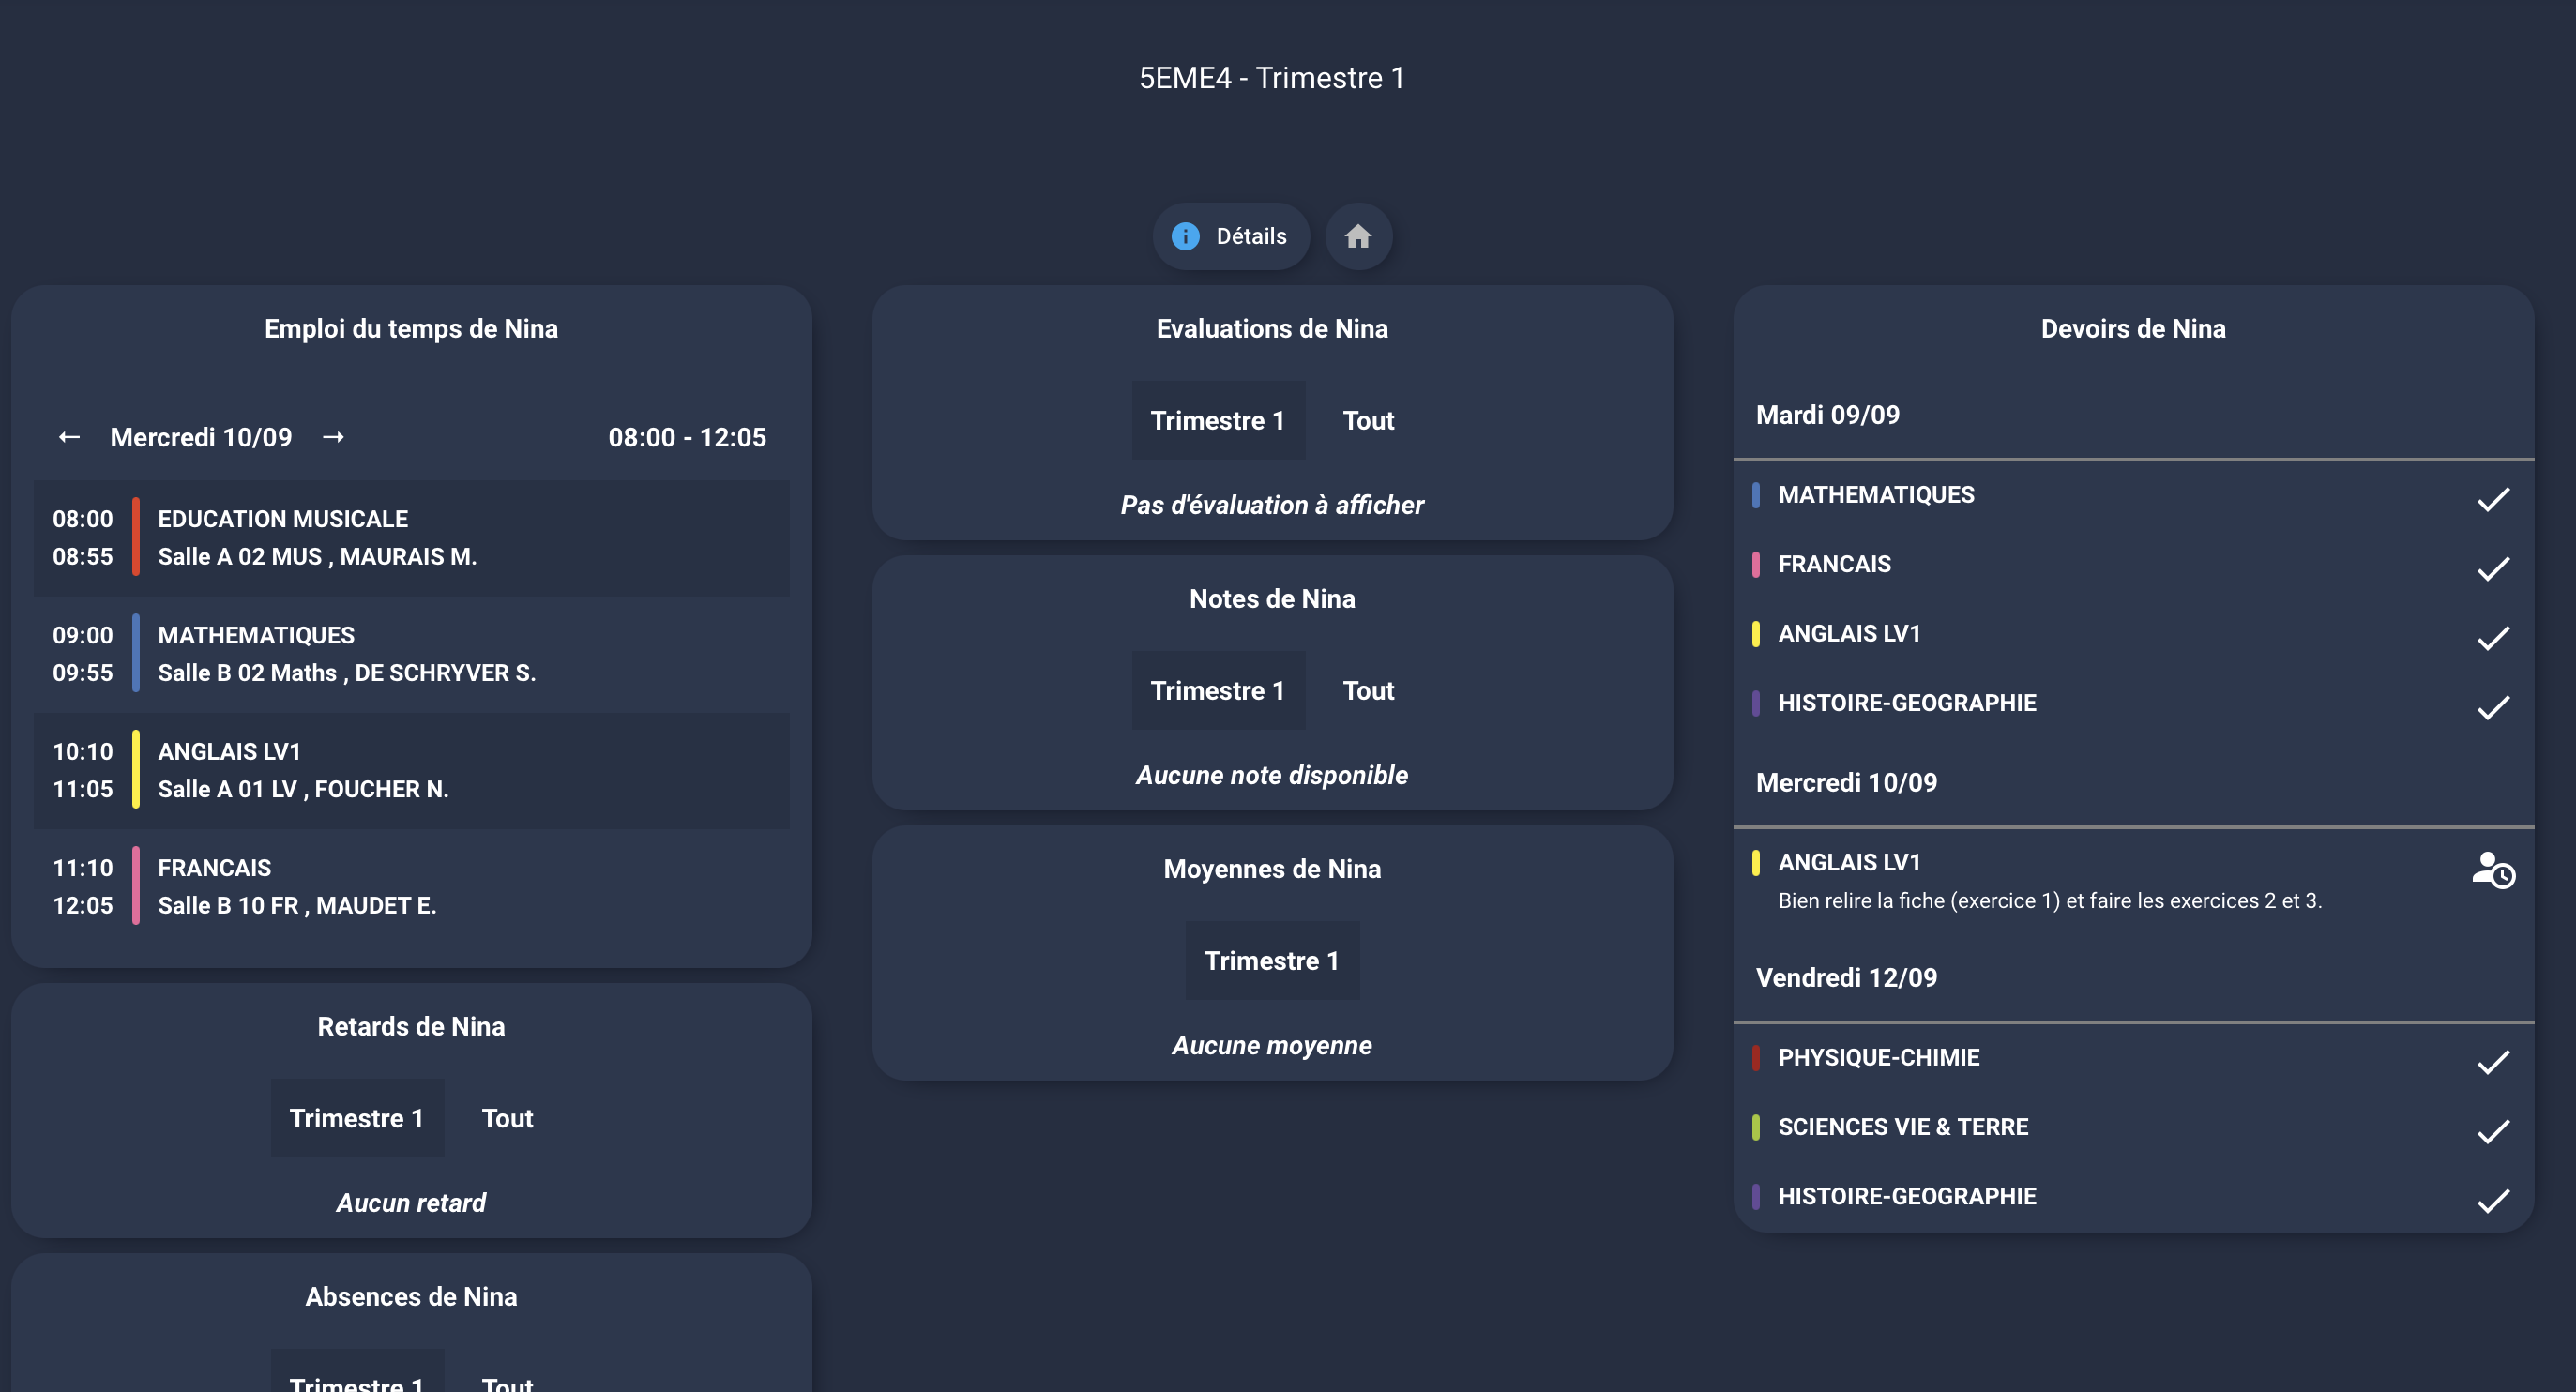2576x1392 pixels.
Task: Click the pending status icon for ANGLAIS LV1 homework
Action: (2492, 870)
